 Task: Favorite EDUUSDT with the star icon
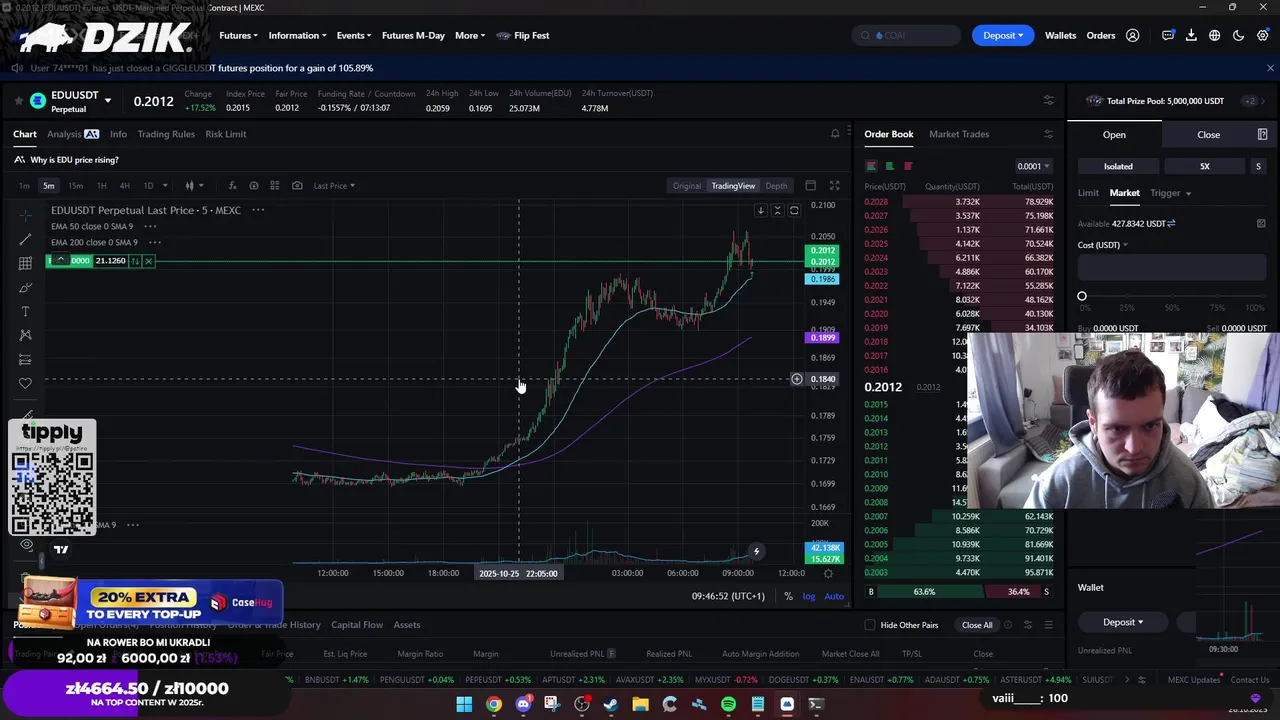click(18, 100)
